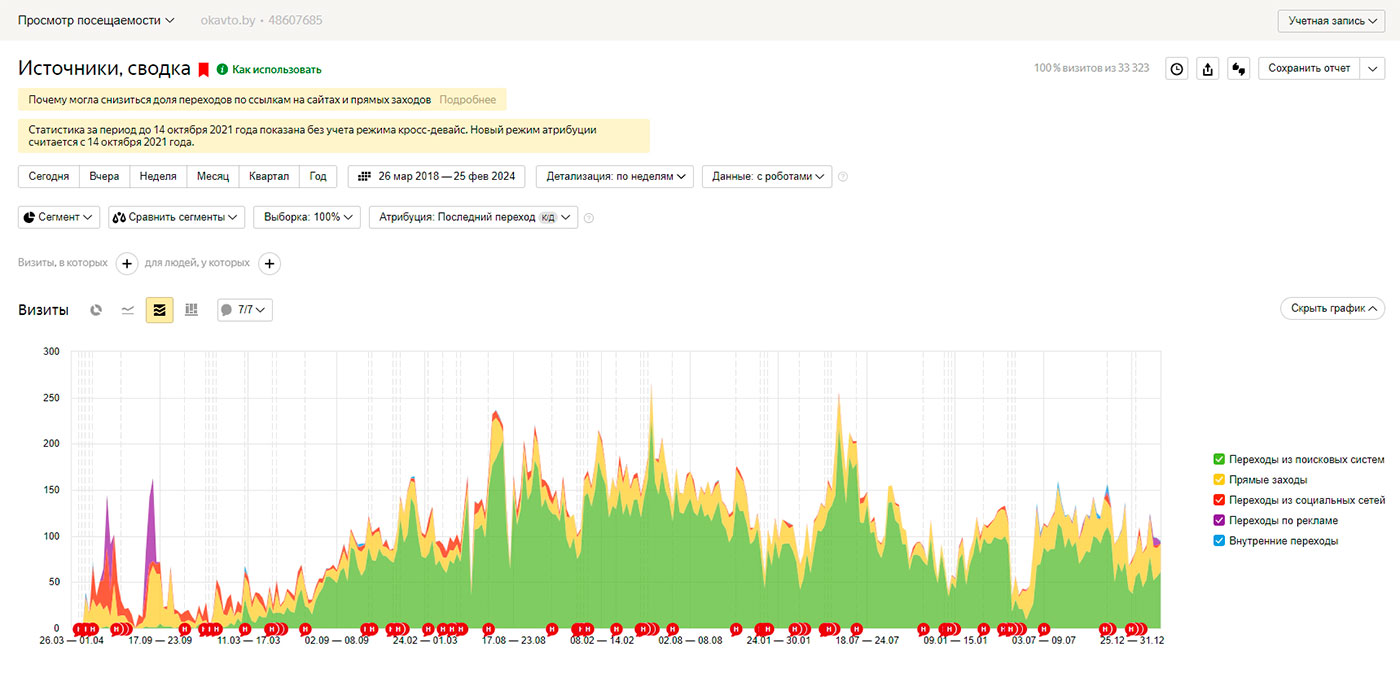The width and height of the screenshot is (1400, 693).
Task: Click the x-axis label 17.08 — 23.08
Action: [x=514, y=640]
